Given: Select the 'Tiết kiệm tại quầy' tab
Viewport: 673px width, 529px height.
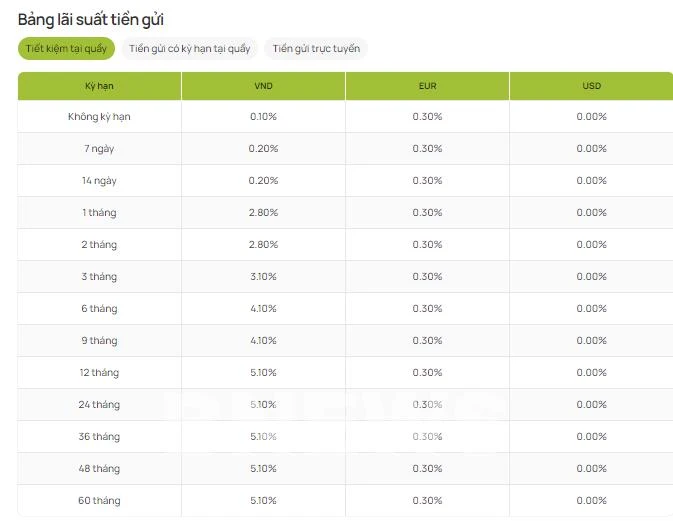Looking at the screenshot, I should 66,49.
